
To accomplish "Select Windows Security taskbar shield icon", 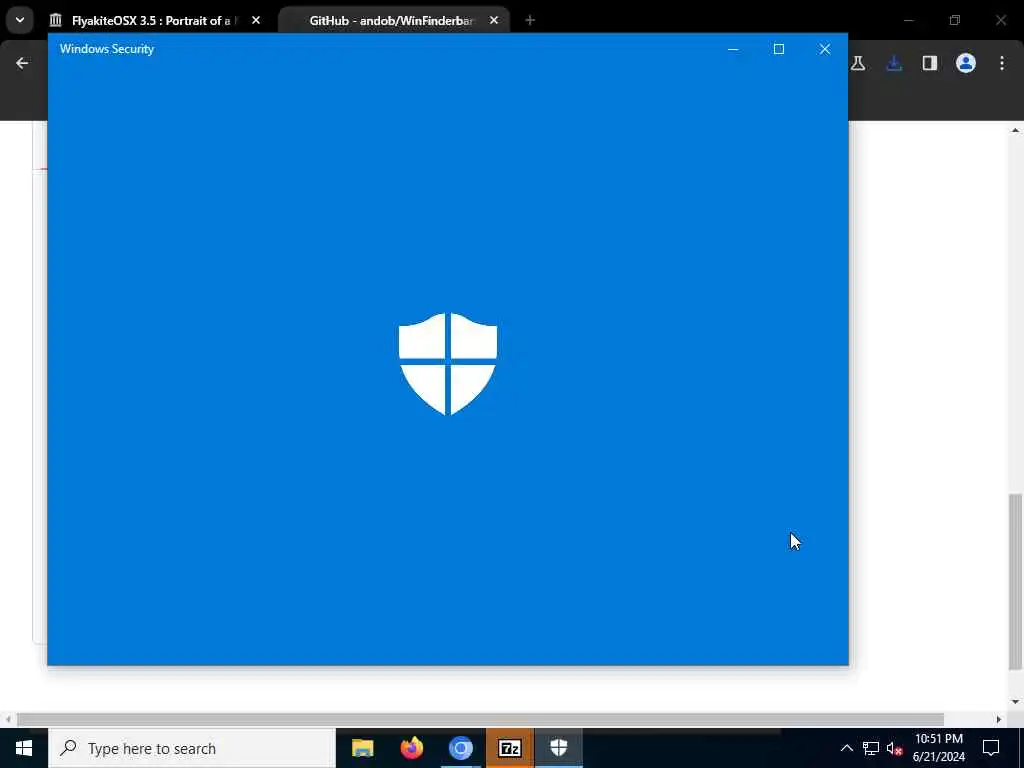I will tap(558, 748).
